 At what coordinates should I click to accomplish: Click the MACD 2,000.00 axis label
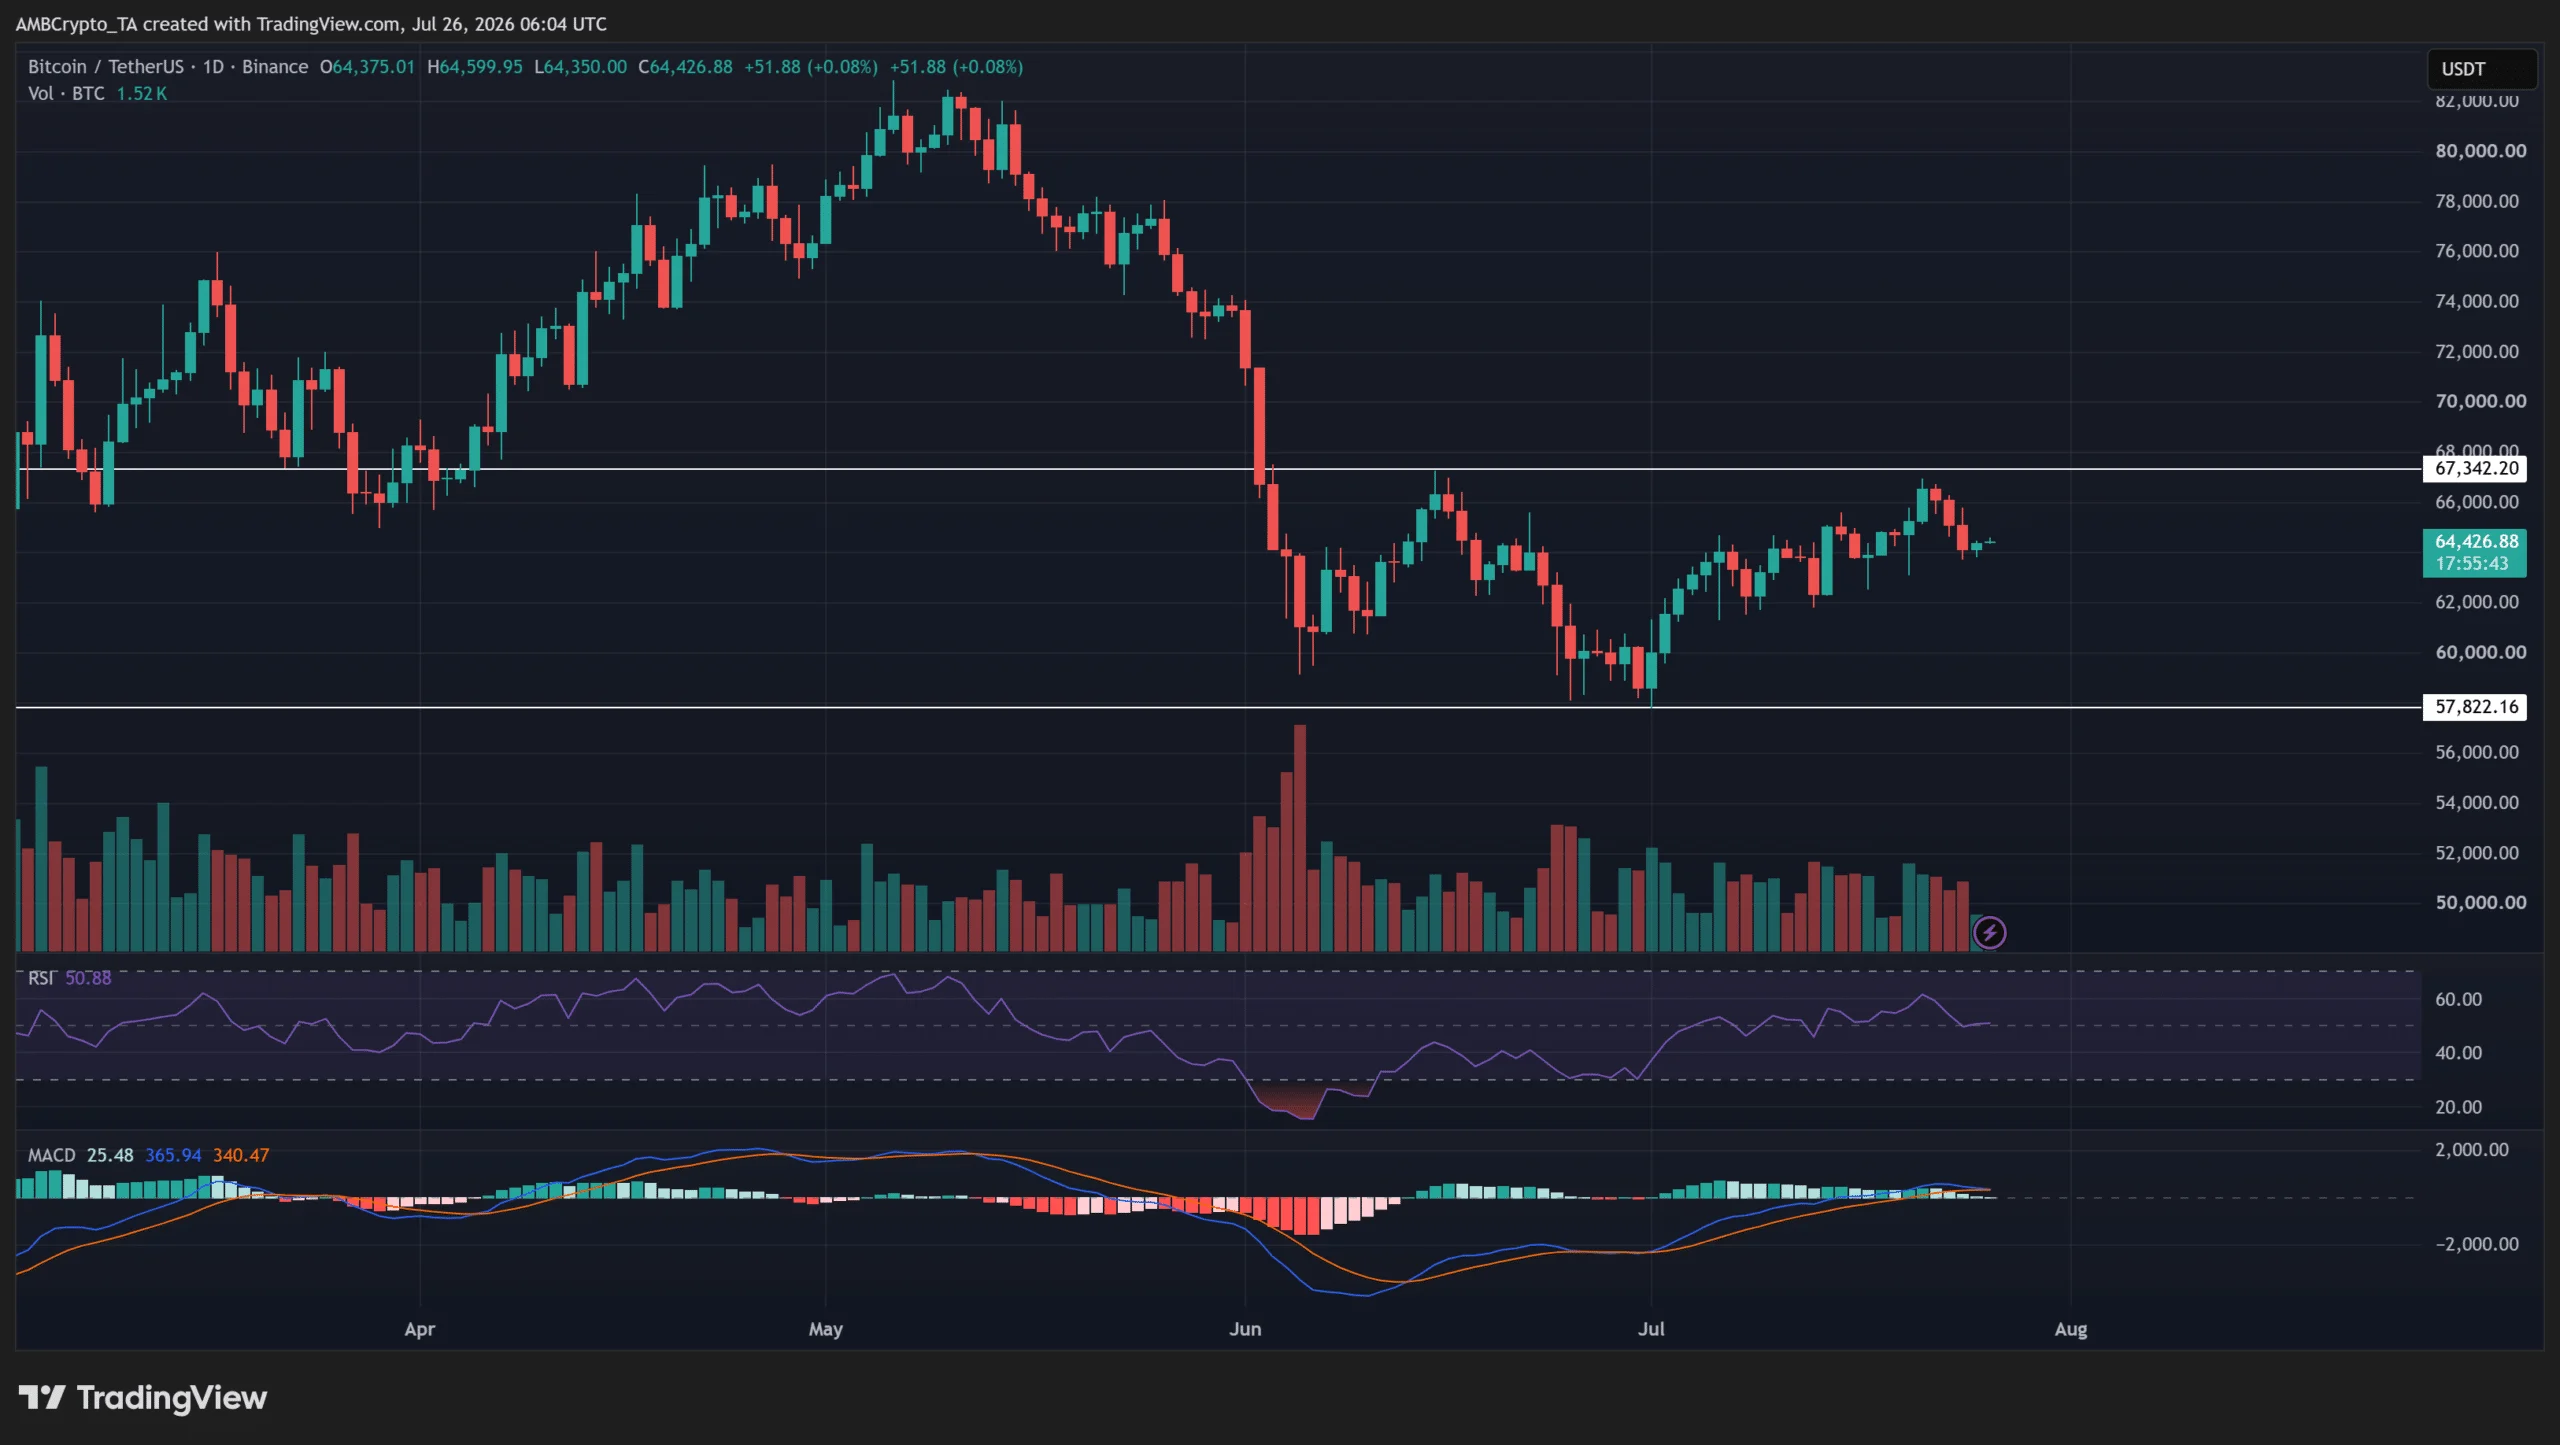tap(2472, 1150)
